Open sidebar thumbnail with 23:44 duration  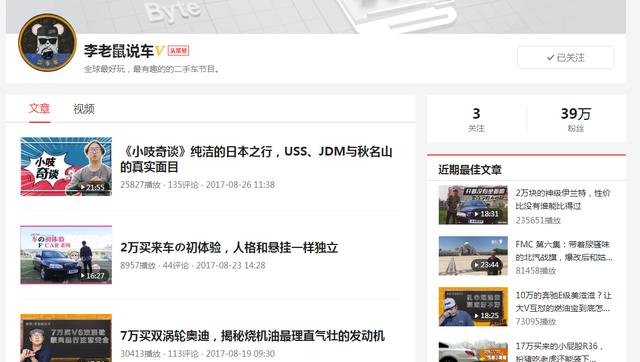[x=473, y=256]
